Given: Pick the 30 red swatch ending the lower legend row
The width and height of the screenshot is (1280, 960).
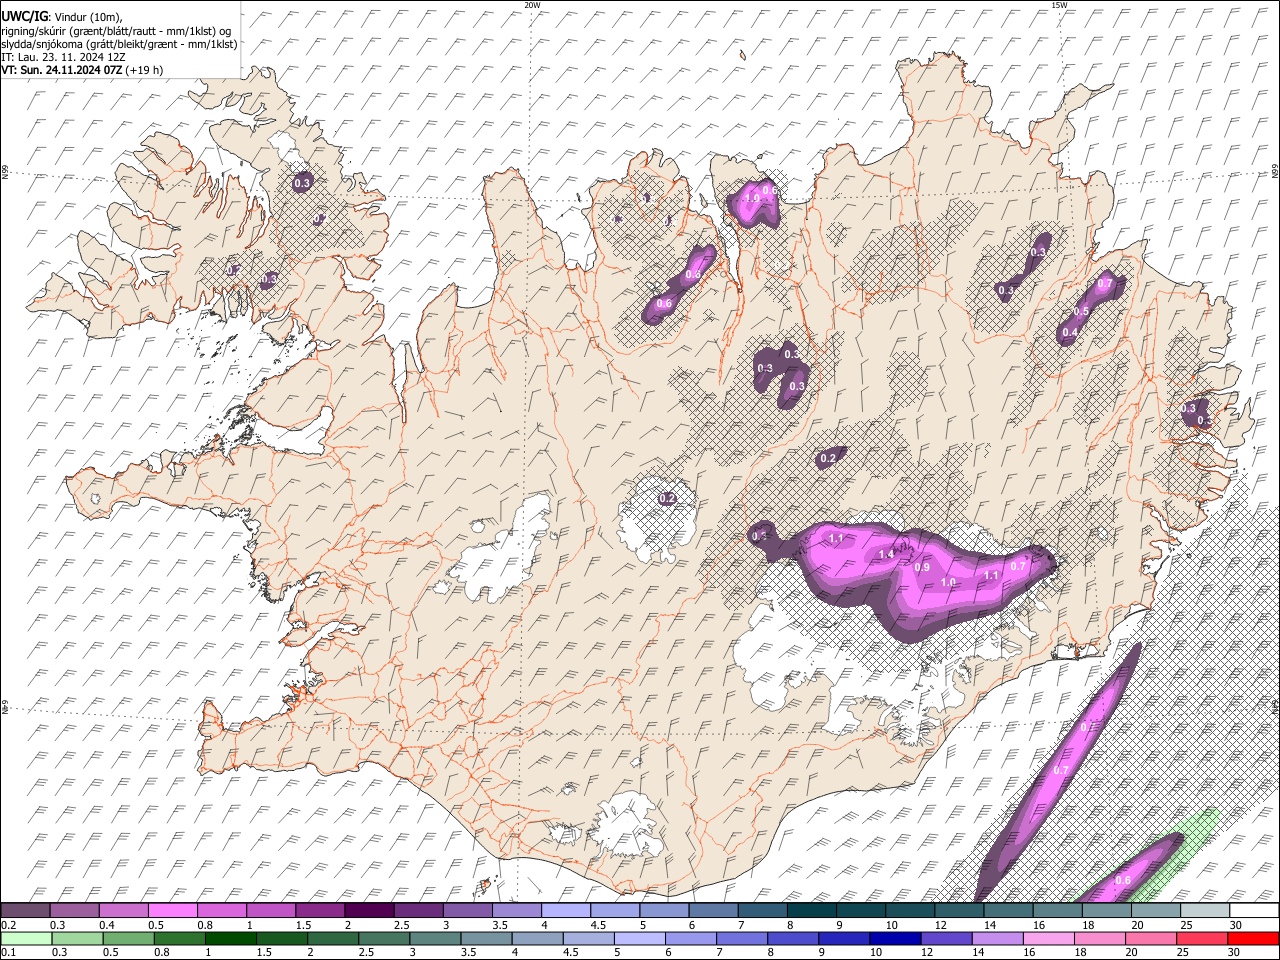Looking at the screenshot, I should pyautogui.click(x=1254, y=938).
